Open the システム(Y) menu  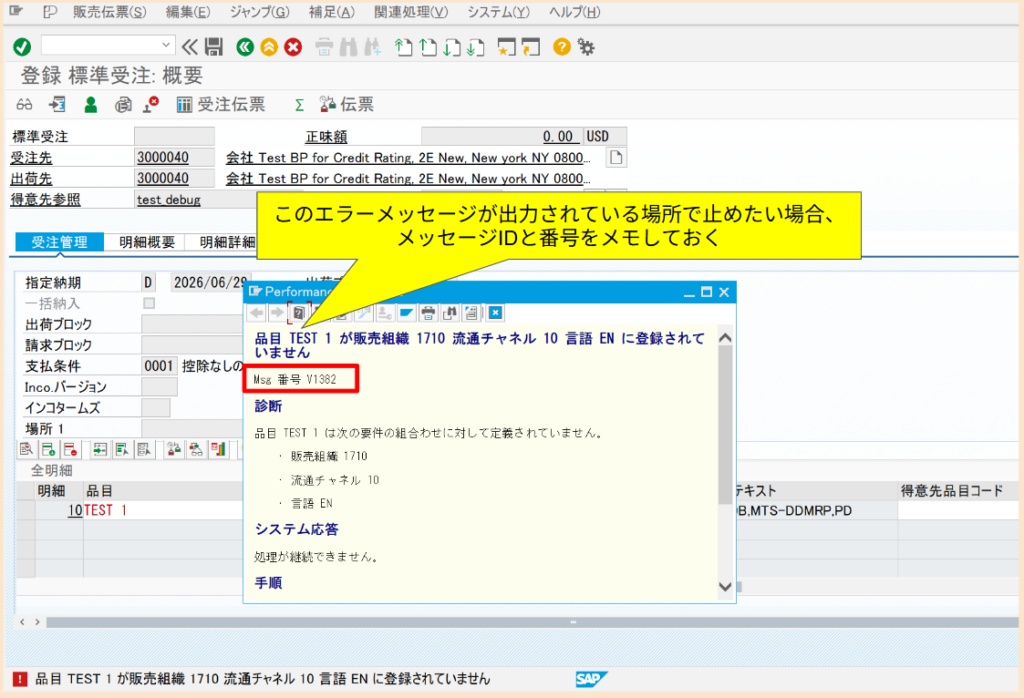[x=498, y=12]
